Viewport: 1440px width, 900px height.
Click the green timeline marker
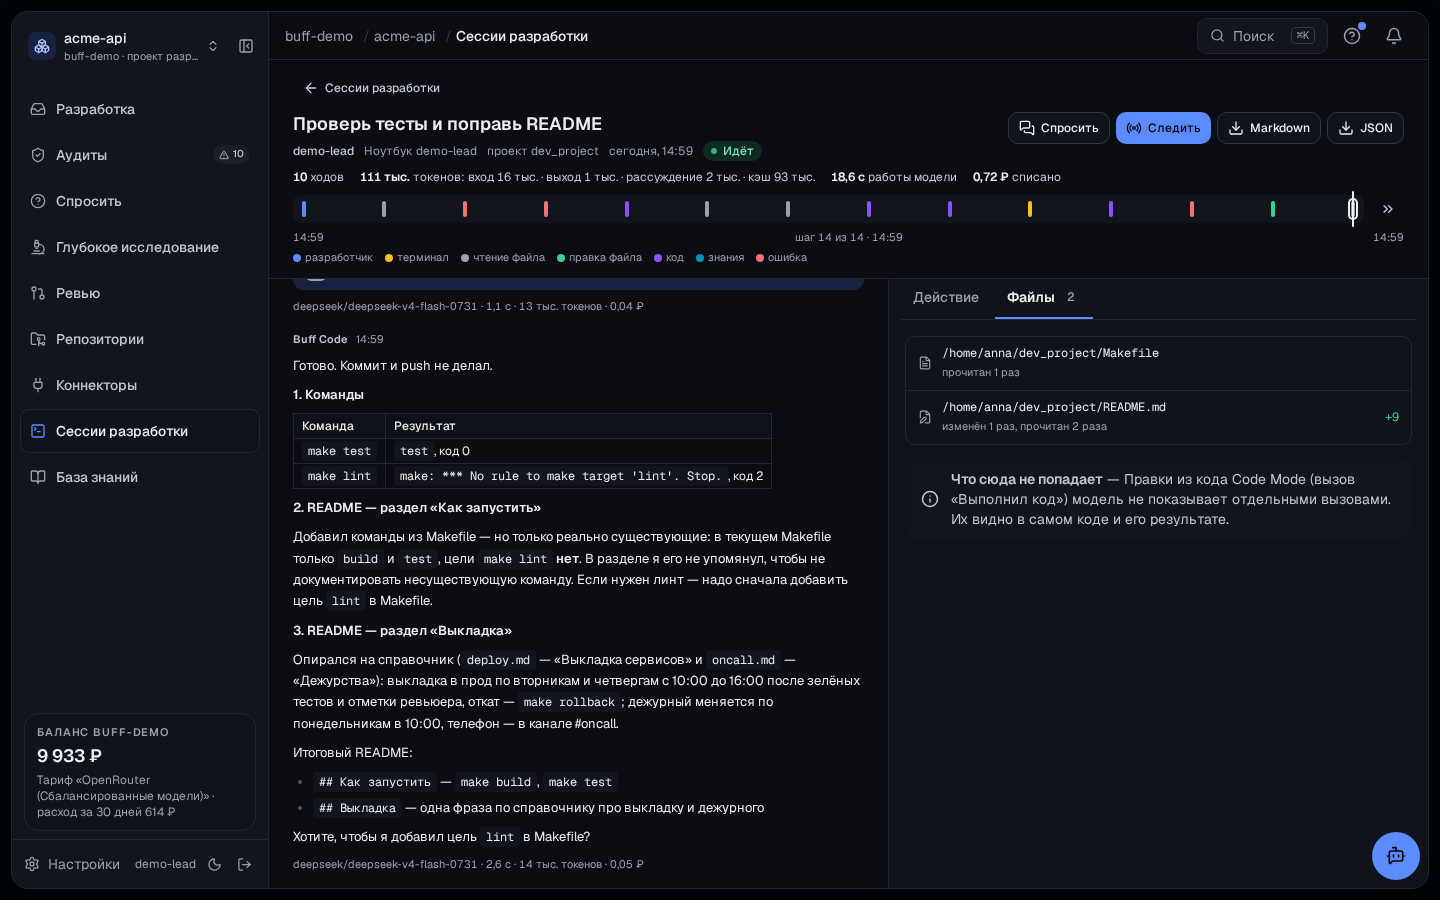pyautogui.click(x=1272, y=209)
